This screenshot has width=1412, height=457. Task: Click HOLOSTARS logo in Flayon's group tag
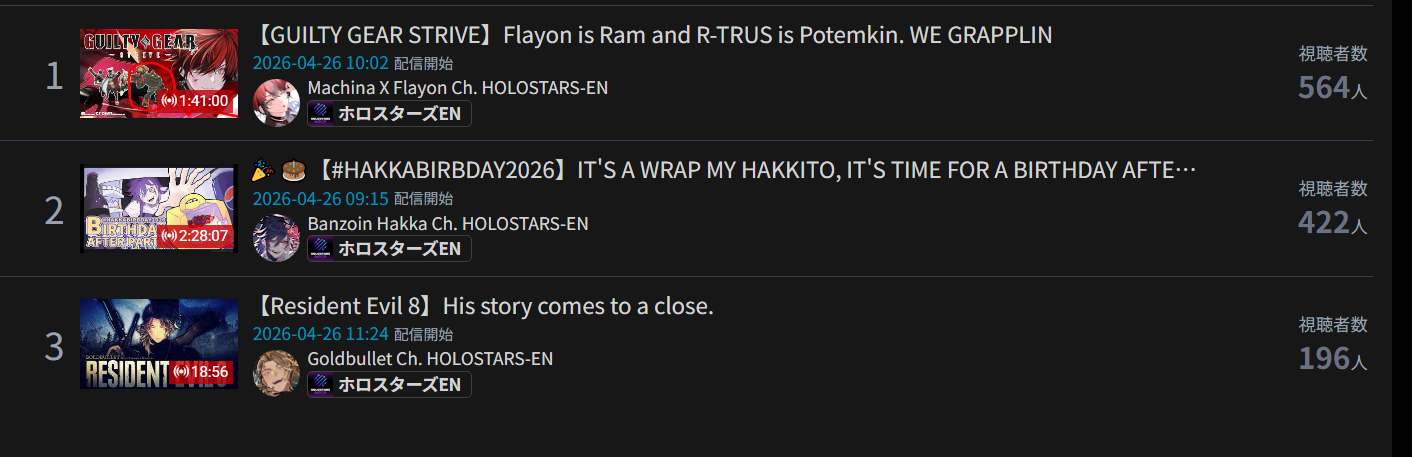(x=322, y=114)
